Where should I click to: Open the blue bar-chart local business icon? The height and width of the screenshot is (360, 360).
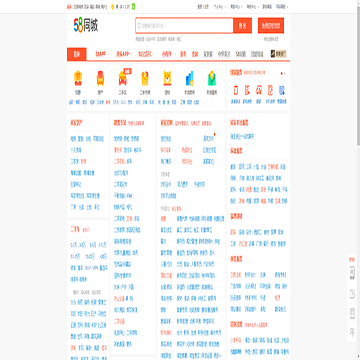(189, 78)
